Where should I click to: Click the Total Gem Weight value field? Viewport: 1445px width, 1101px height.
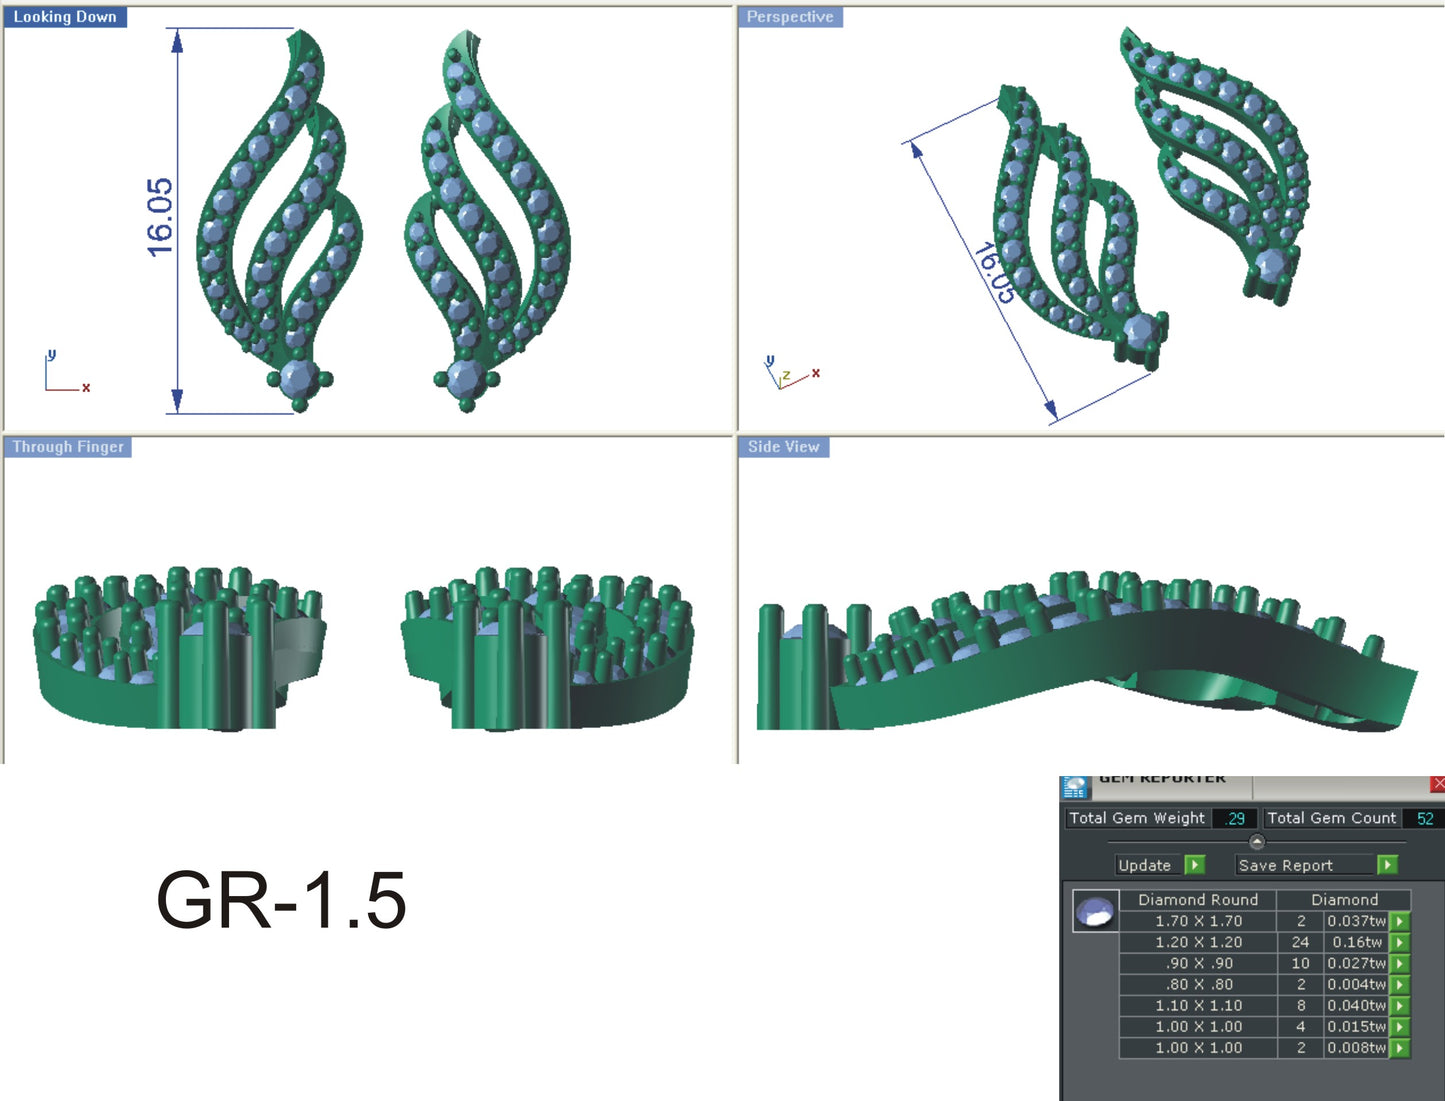(x=1234, y=817)
